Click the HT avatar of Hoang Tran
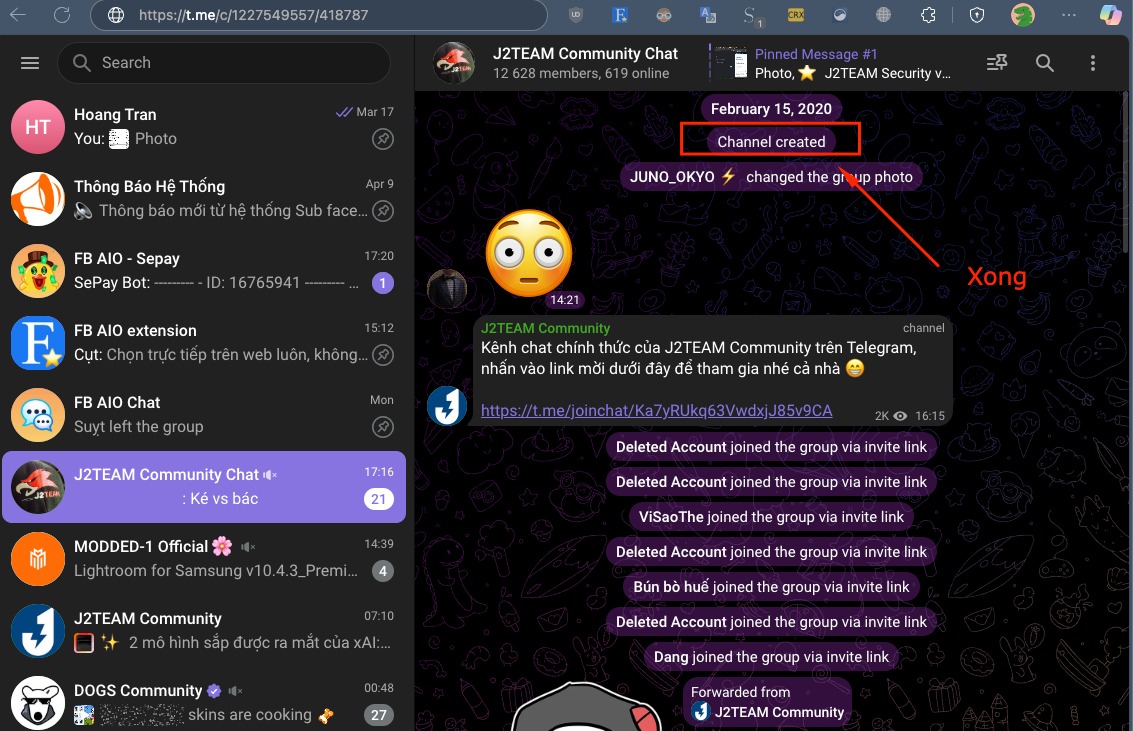 pyautogui.click(x=38, y=127)
